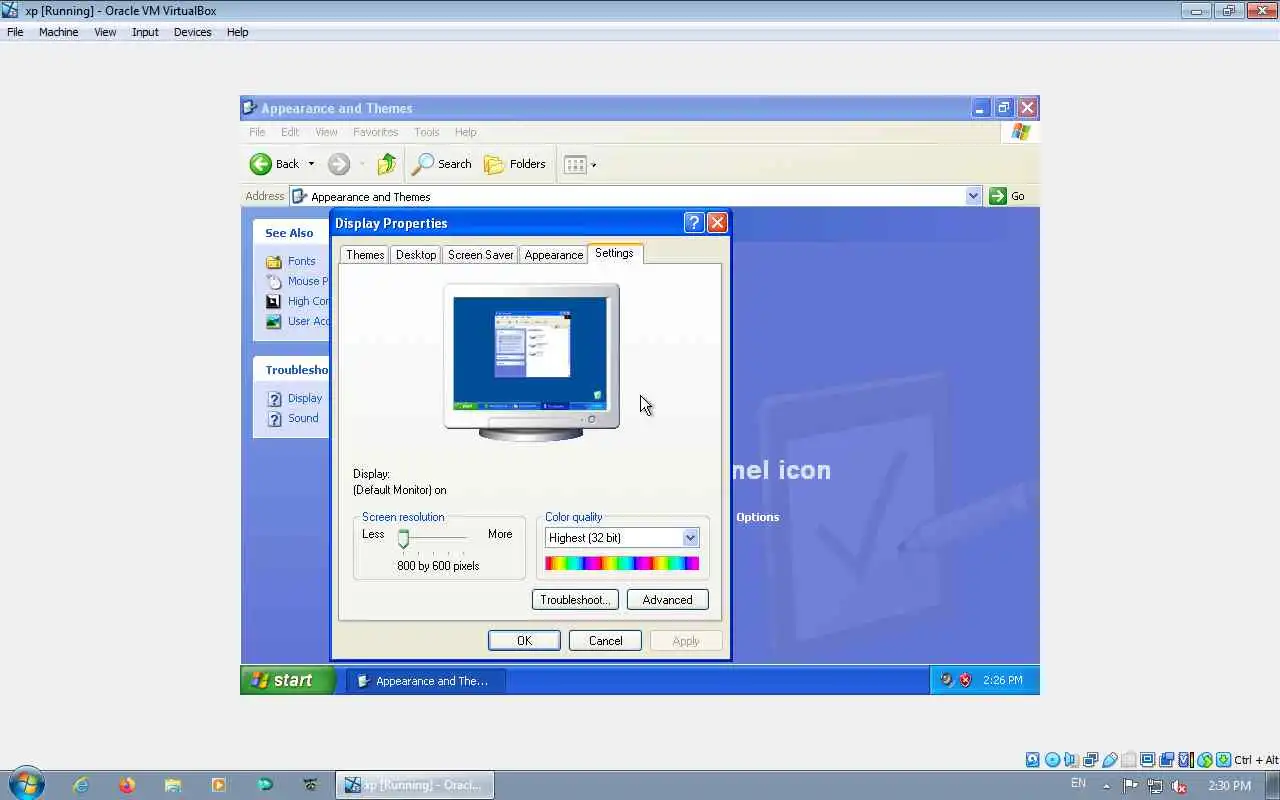Viewport: 1280px width, 800px height.
Task: Click the VirtualBox optical drive status icon
Action: 1052,760
